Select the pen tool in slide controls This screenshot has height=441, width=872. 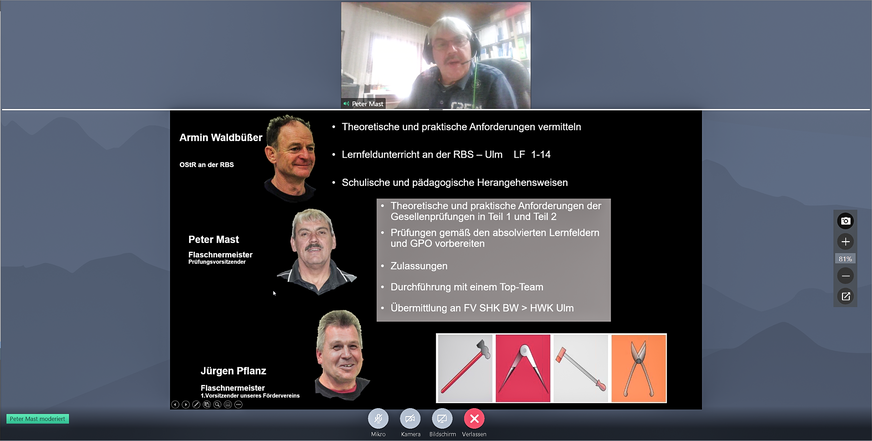196,404
